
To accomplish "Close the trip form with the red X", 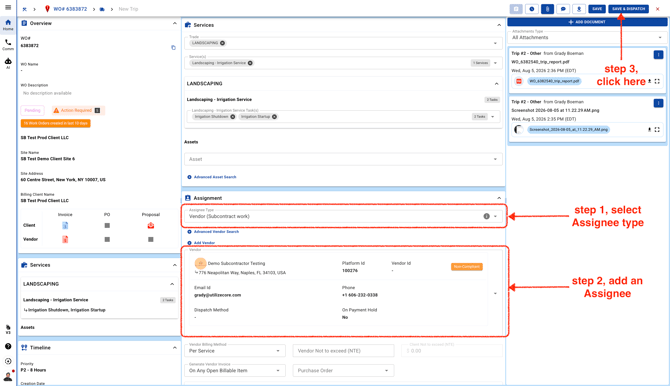I will pos(658,9).
